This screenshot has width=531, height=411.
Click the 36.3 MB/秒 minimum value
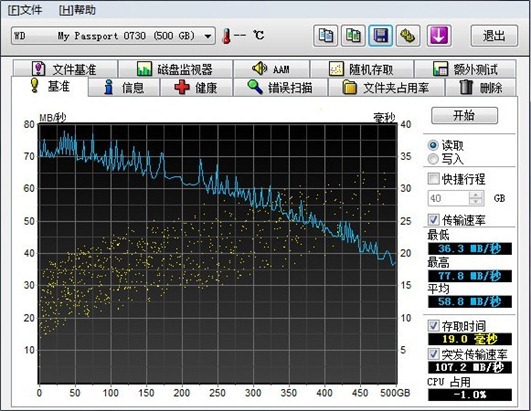click(470, 248)
